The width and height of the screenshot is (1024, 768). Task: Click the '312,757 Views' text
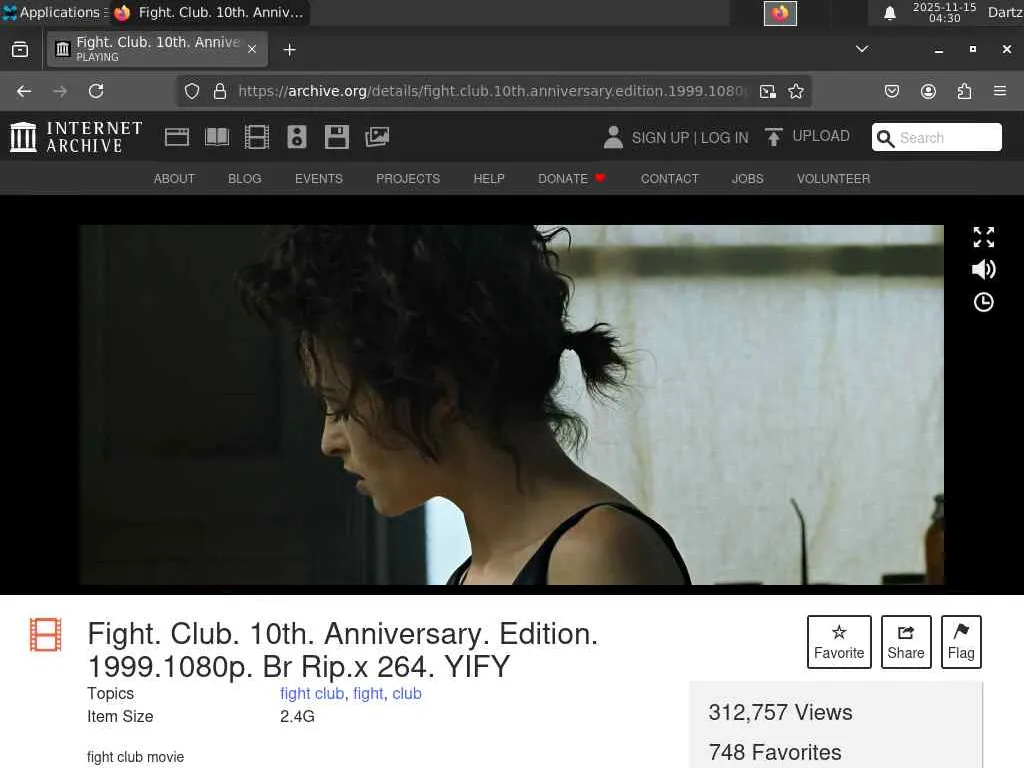pyautogui.click(x=780, y=712)
